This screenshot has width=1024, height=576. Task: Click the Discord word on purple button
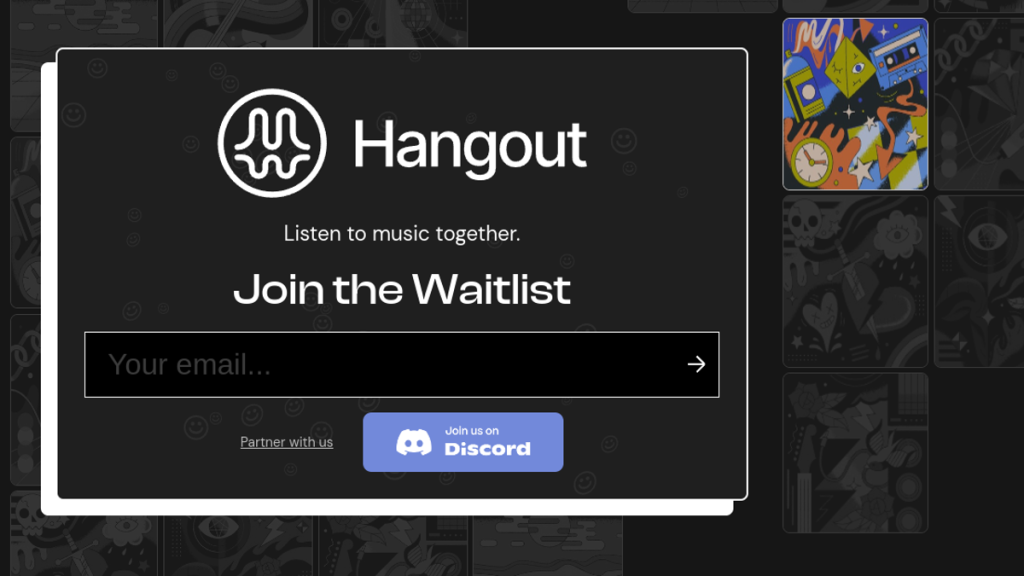tap(487, 449)
